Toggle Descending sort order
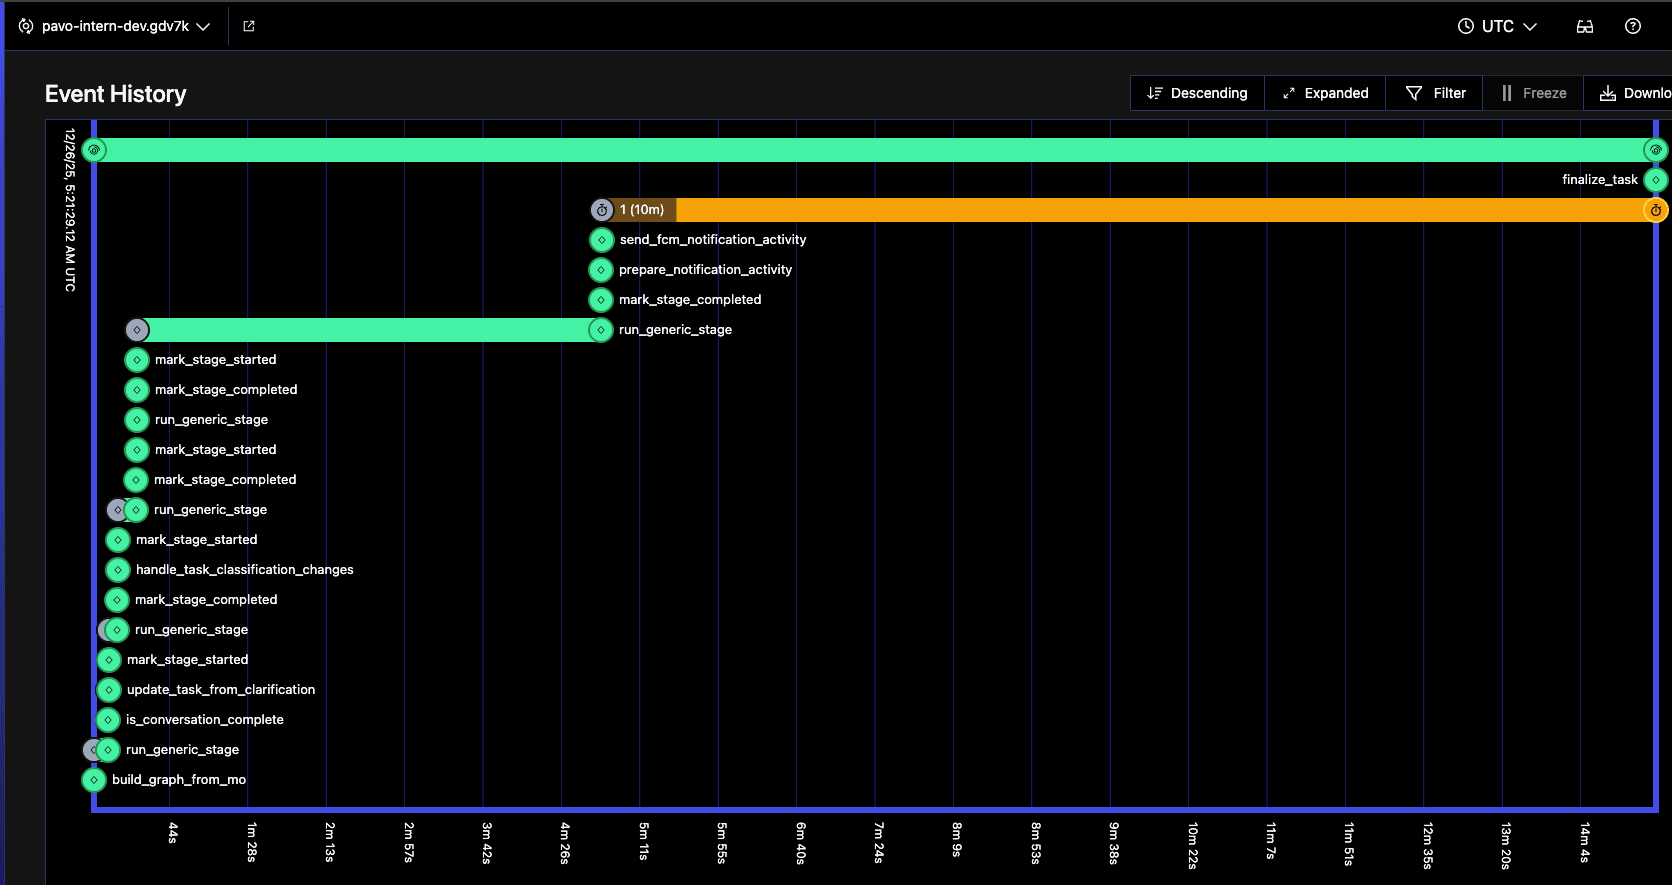 1197,93
